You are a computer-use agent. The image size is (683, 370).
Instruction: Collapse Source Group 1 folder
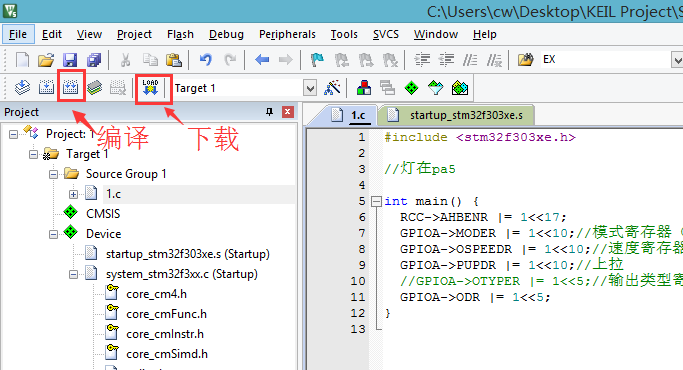click(53, 174)
